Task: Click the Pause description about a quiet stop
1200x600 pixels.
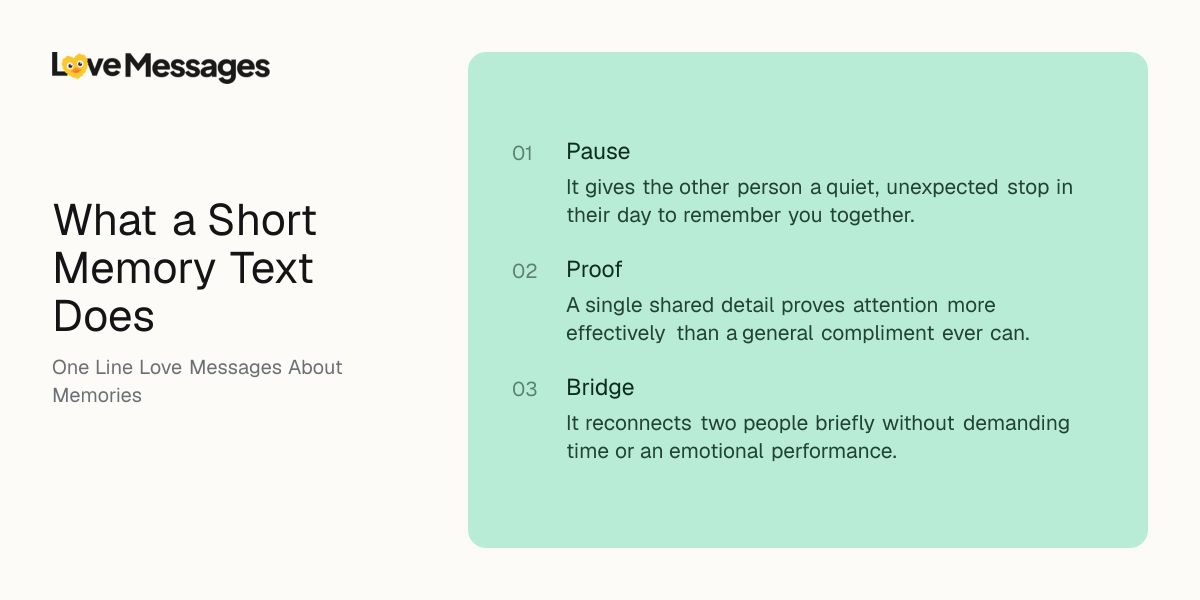Action: tap(819, 201)
